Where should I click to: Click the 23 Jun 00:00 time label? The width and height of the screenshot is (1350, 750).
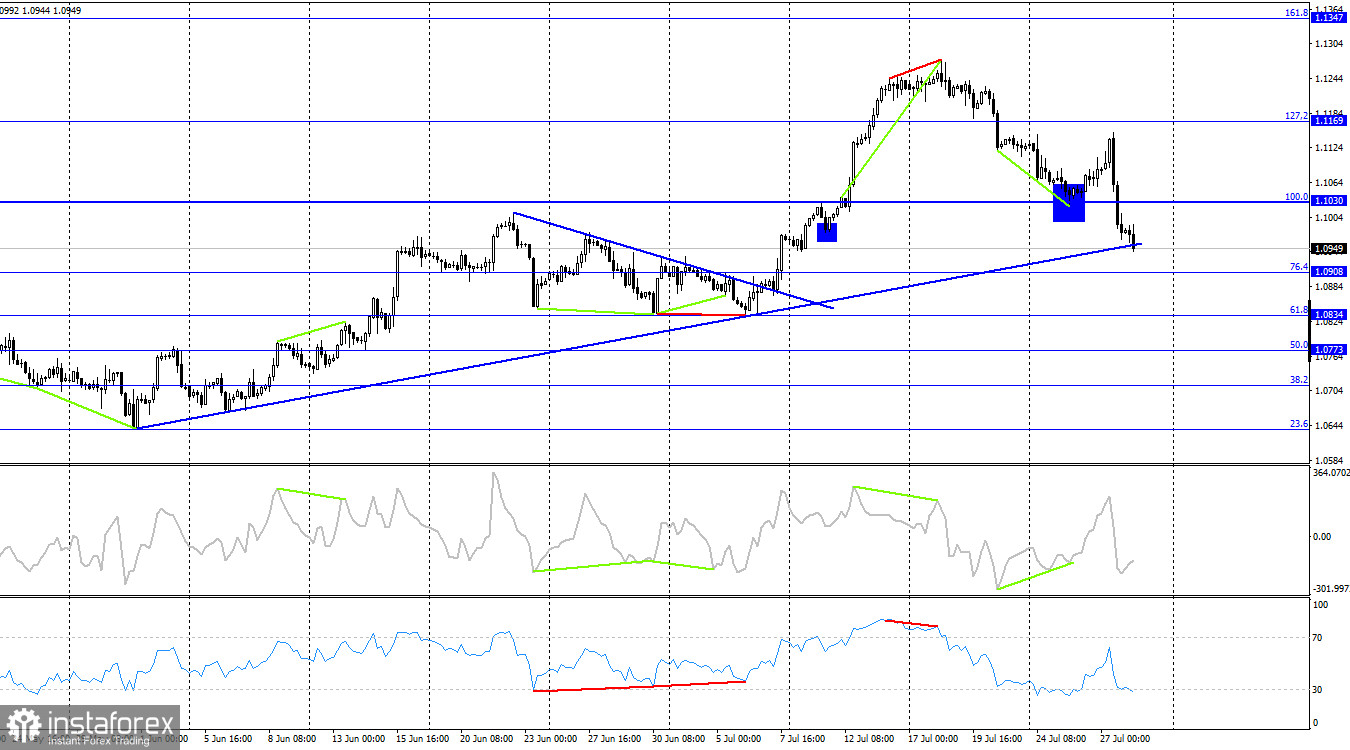pyautogui.click(x=549, y=739)
